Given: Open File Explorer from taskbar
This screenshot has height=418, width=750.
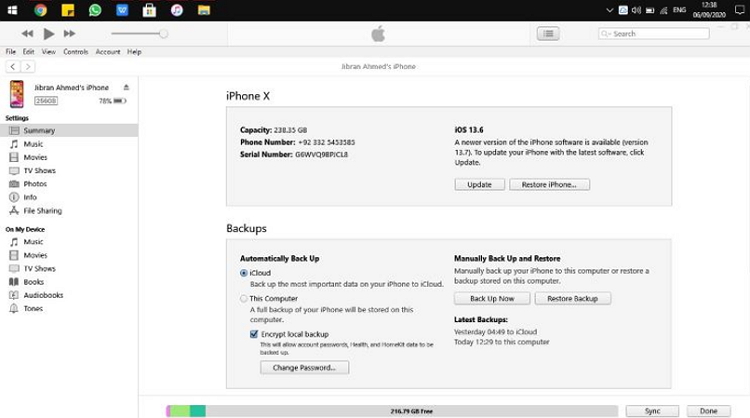Looking at the screenshot, I should click(x=204, y=10).
